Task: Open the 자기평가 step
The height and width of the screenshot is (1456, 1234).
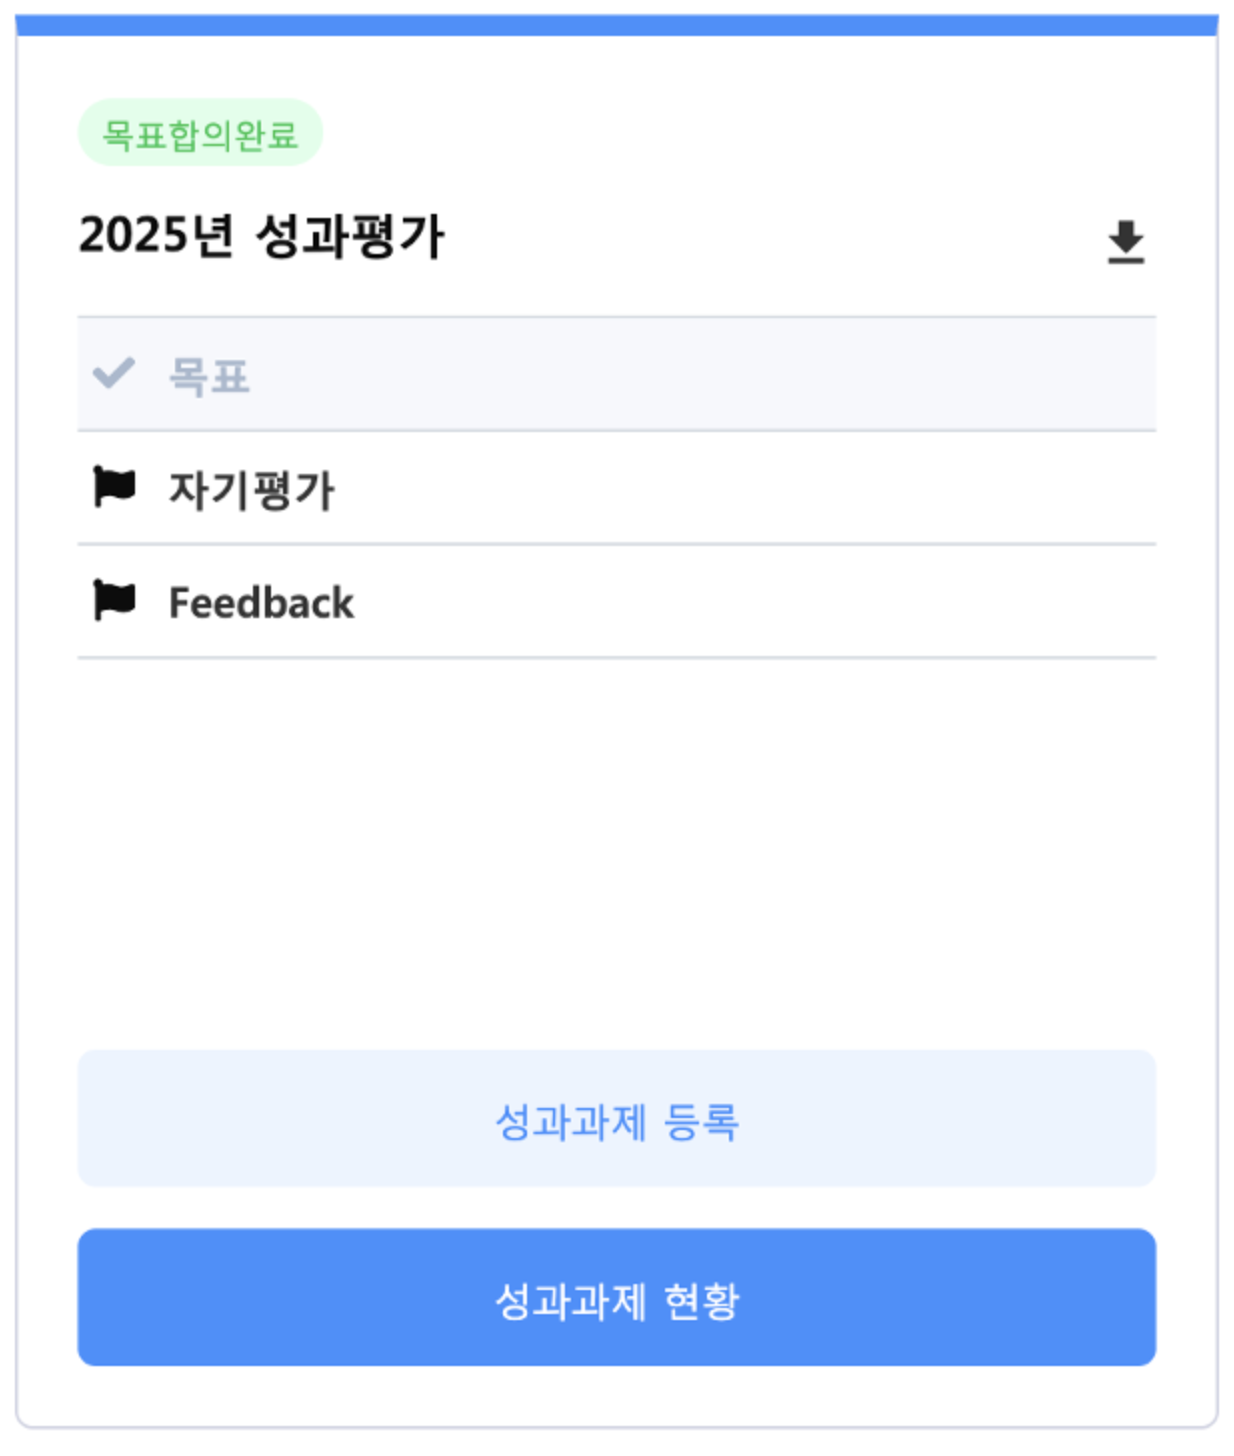Action: 251,490
